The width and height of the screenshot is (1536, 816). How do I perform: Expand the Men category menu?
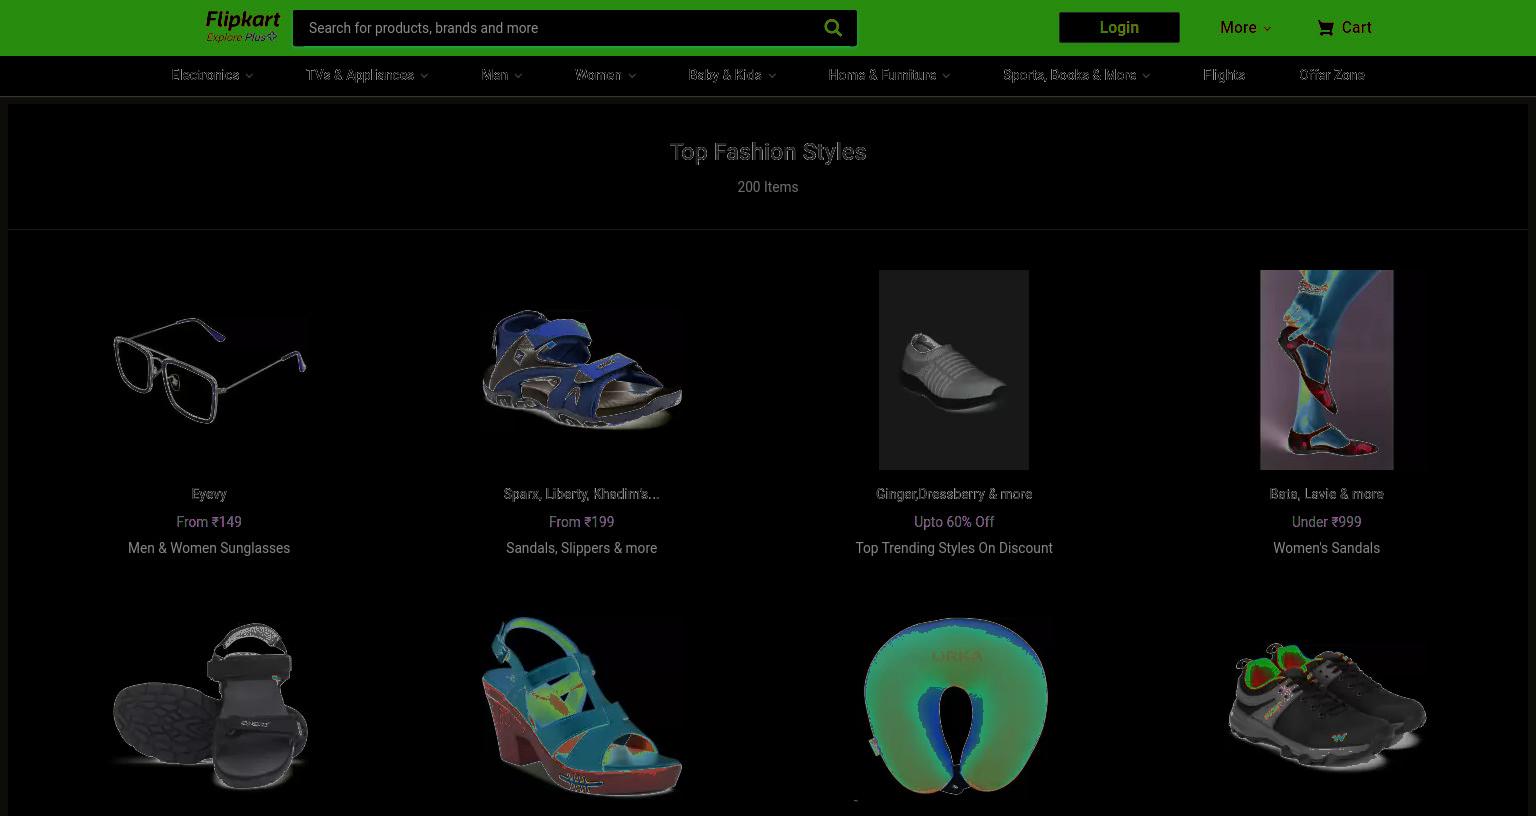[x=501, y=75]
